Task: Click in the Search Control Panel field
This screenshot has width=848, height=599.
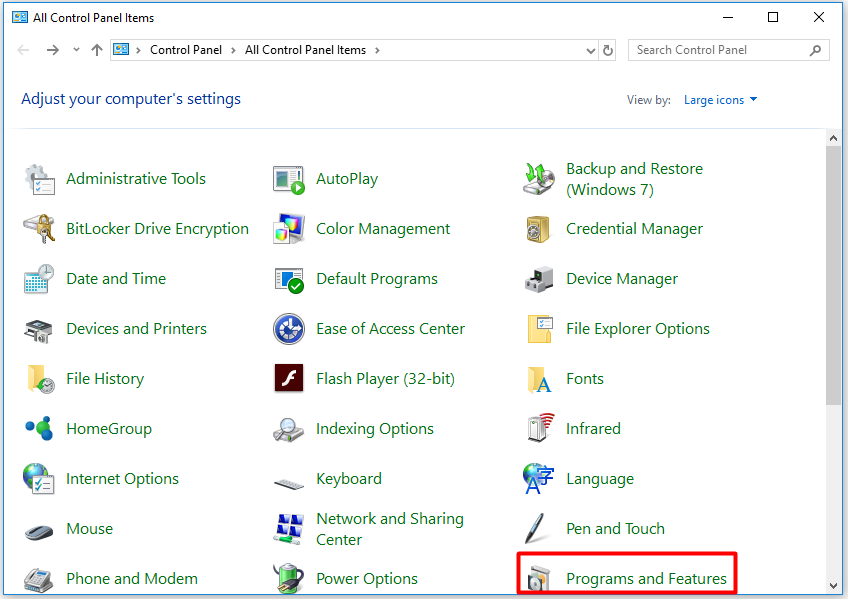Action: point(720,50)
